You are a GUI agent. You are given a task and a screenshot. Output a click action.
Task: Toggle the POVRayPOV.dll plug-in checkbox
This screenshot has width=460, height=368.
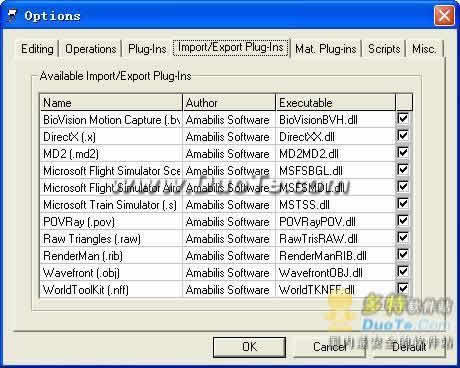coord(403,220)
